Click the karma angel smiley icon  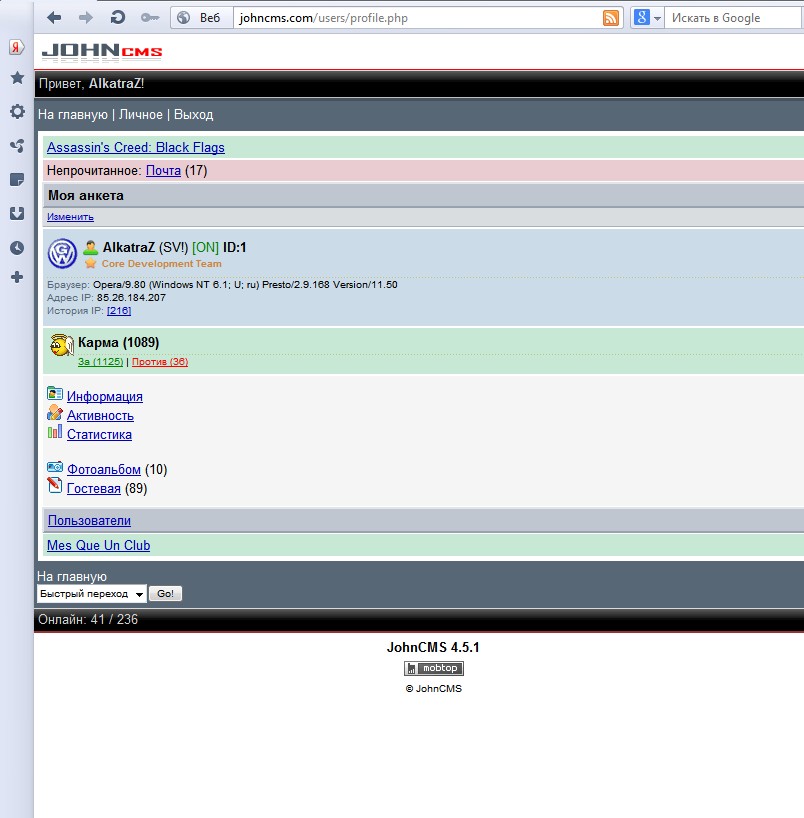click(x=62, y=345)
